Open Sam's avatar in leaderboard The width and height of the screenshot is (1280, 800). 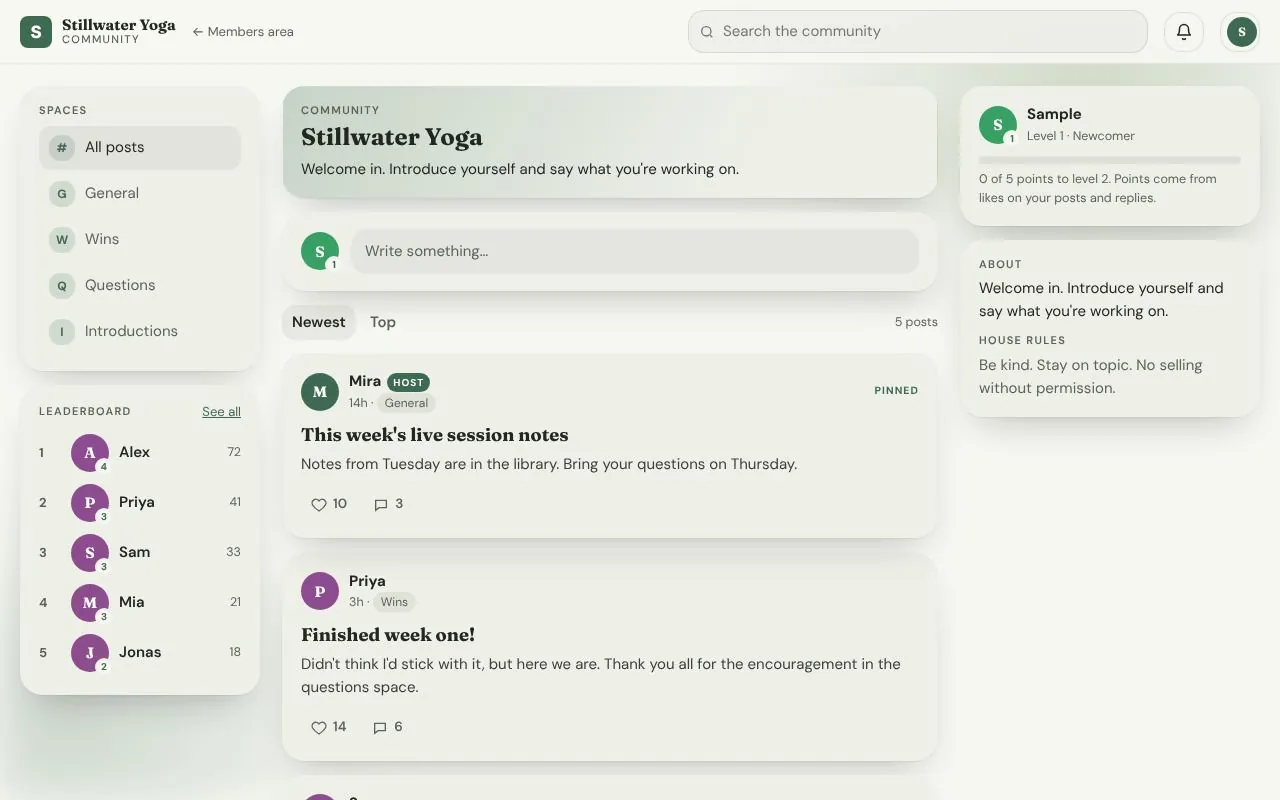(90, 553)
